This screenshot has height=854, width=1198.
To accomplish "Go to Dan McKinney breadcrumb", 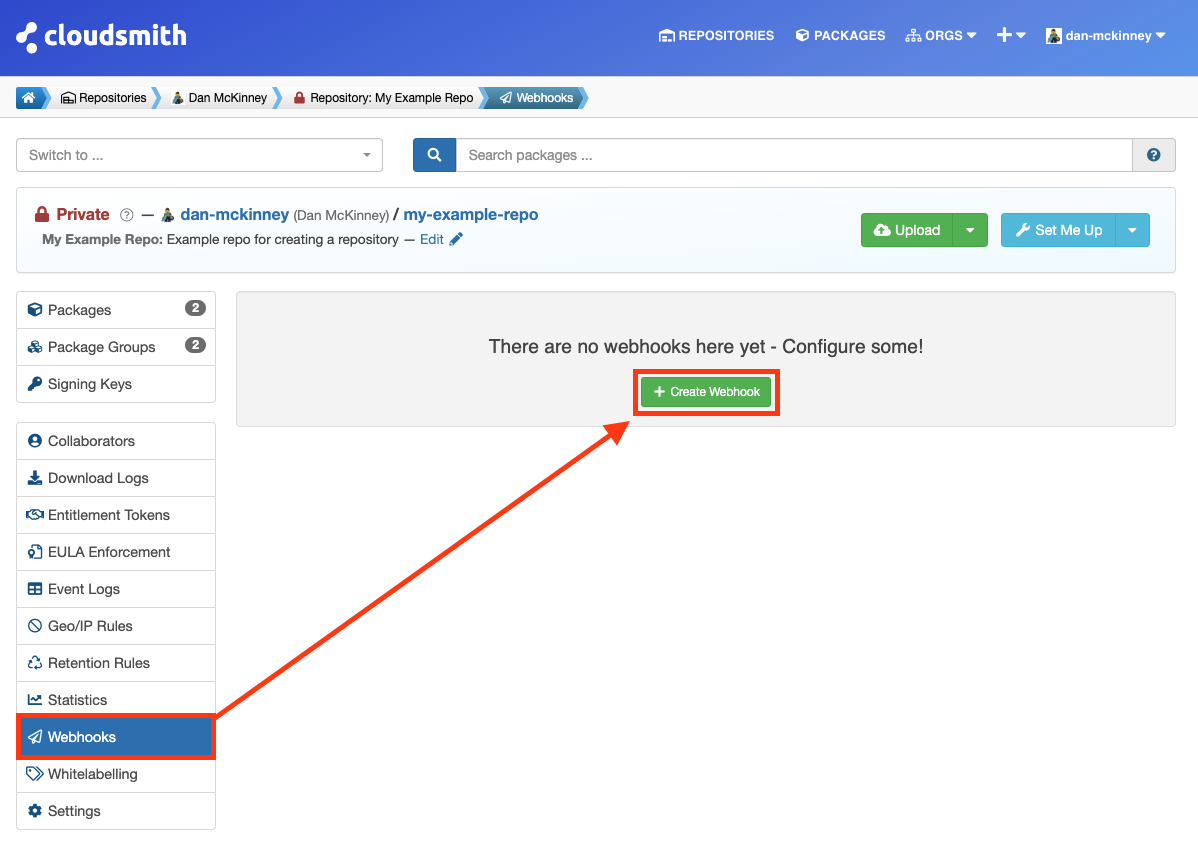I will 220,98.
